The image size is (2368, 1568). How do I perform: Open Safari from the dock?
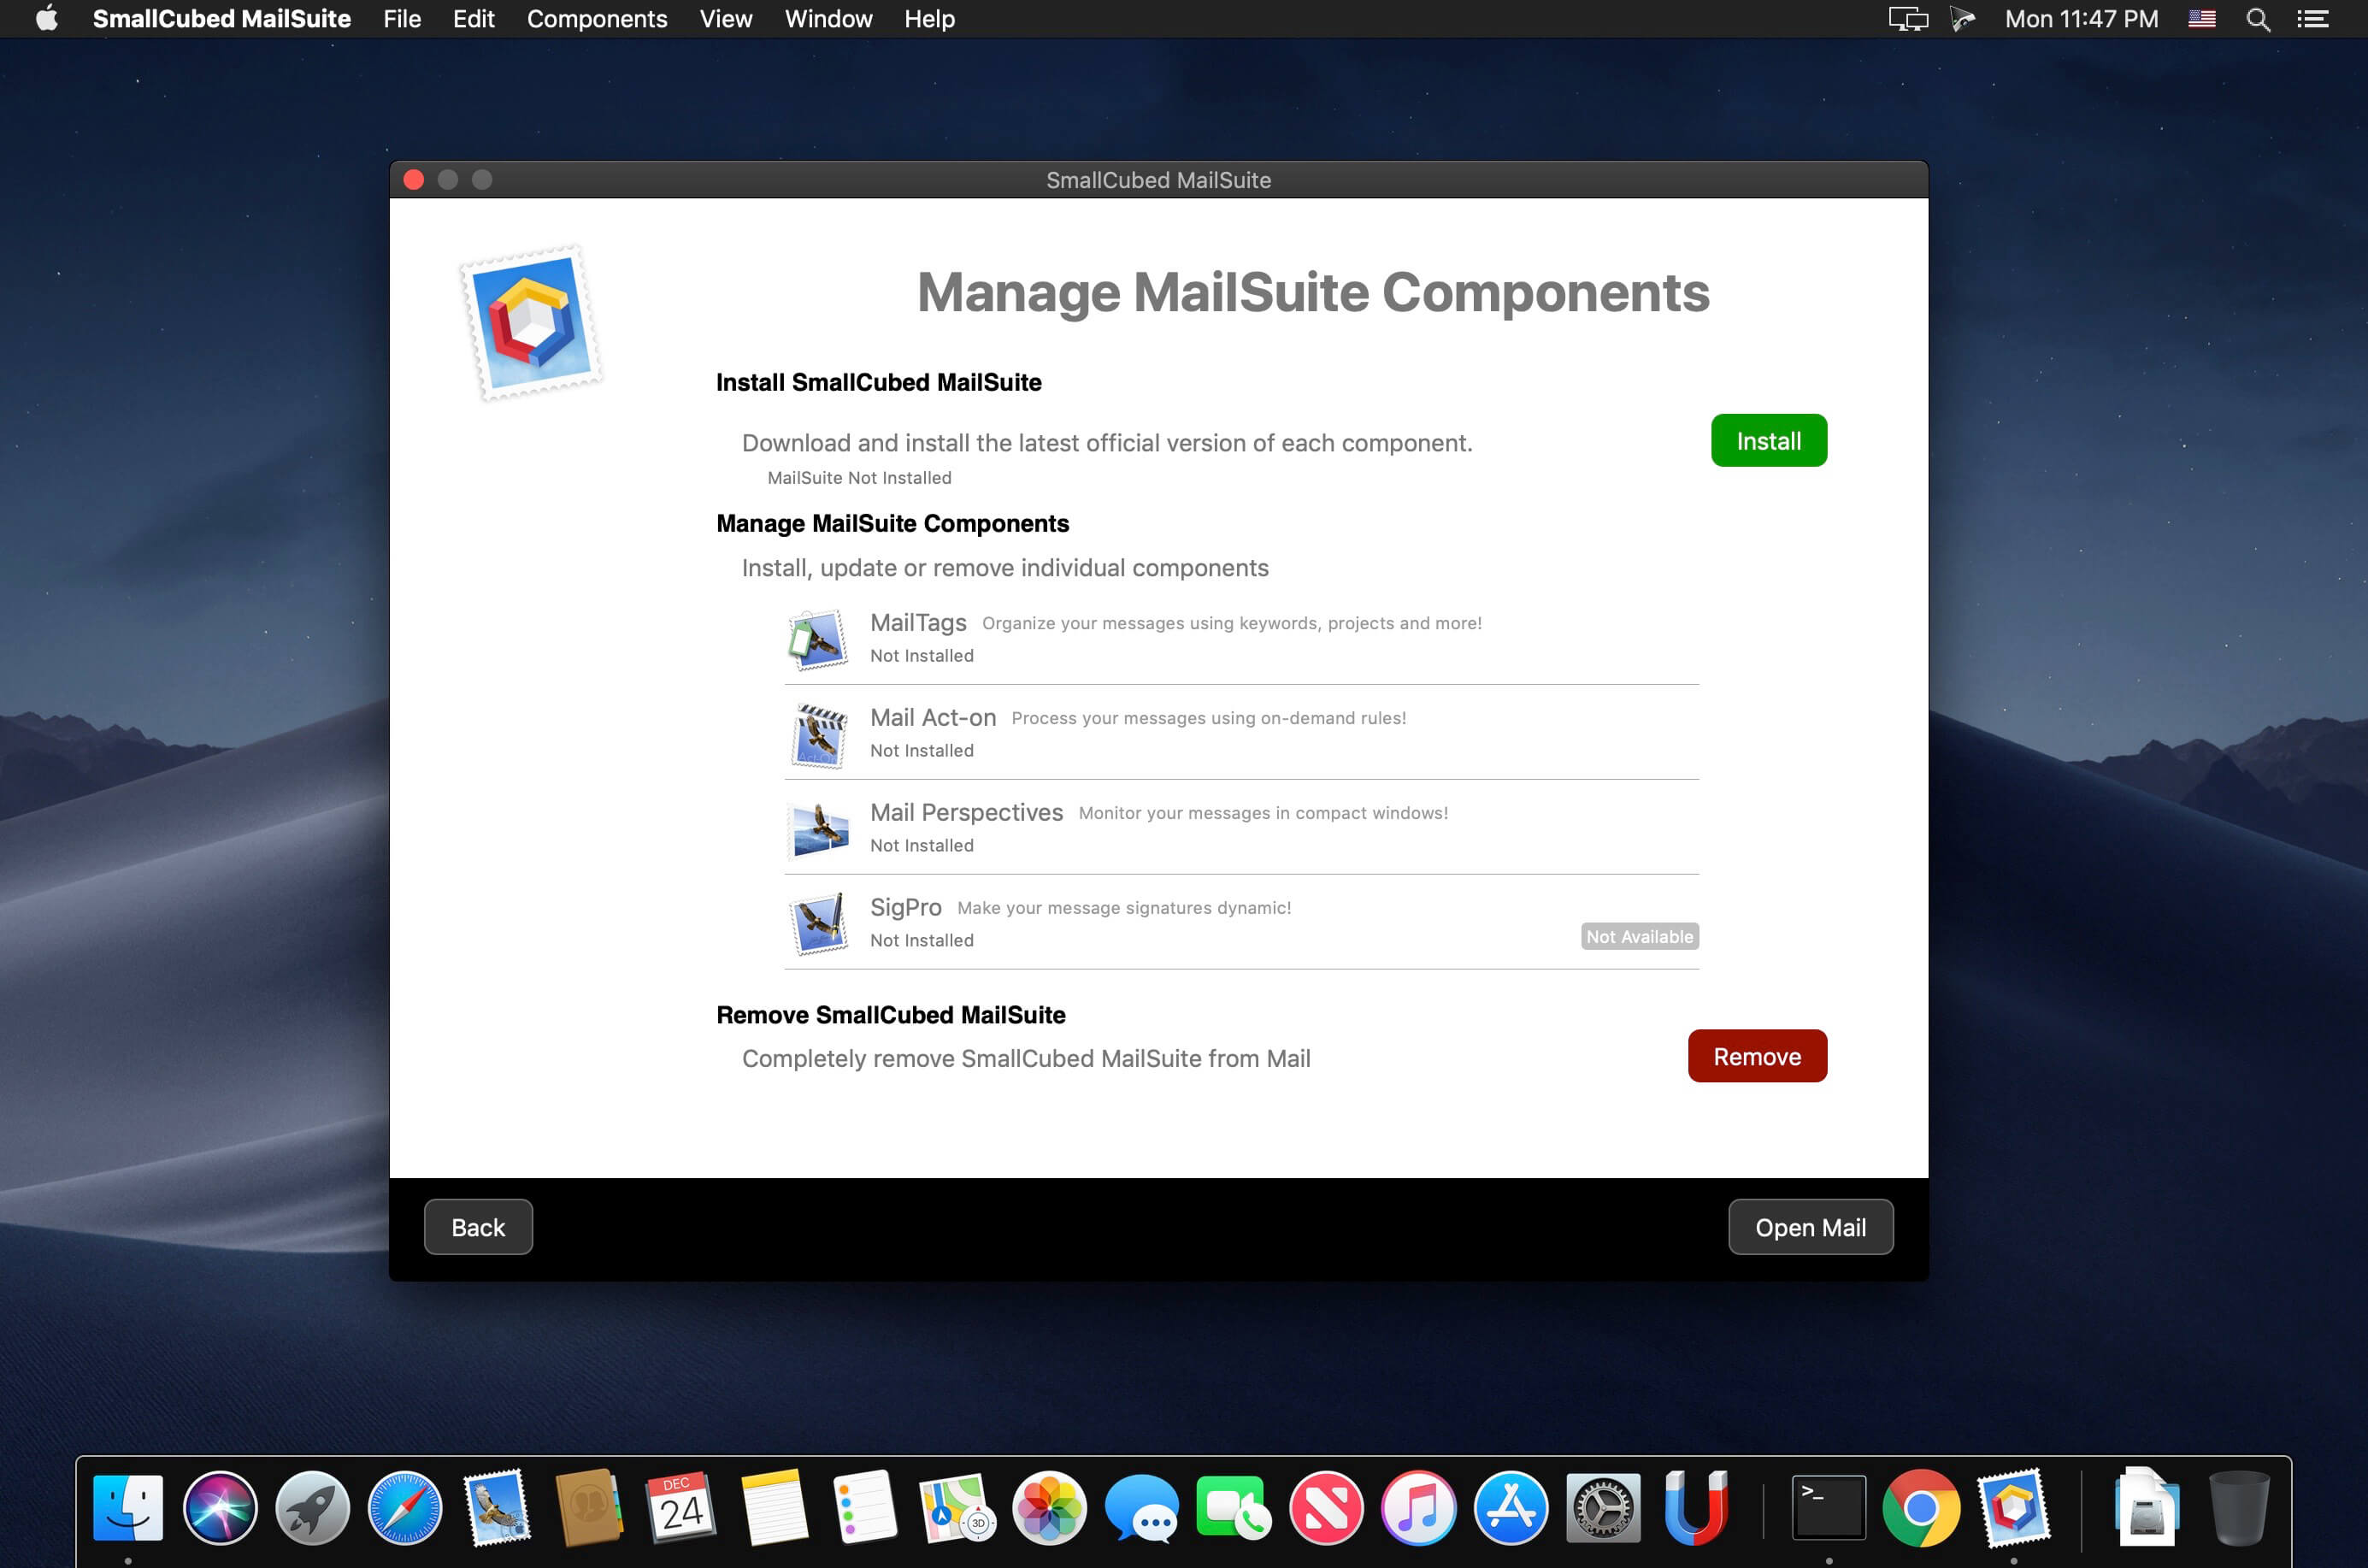point(404,1508)
